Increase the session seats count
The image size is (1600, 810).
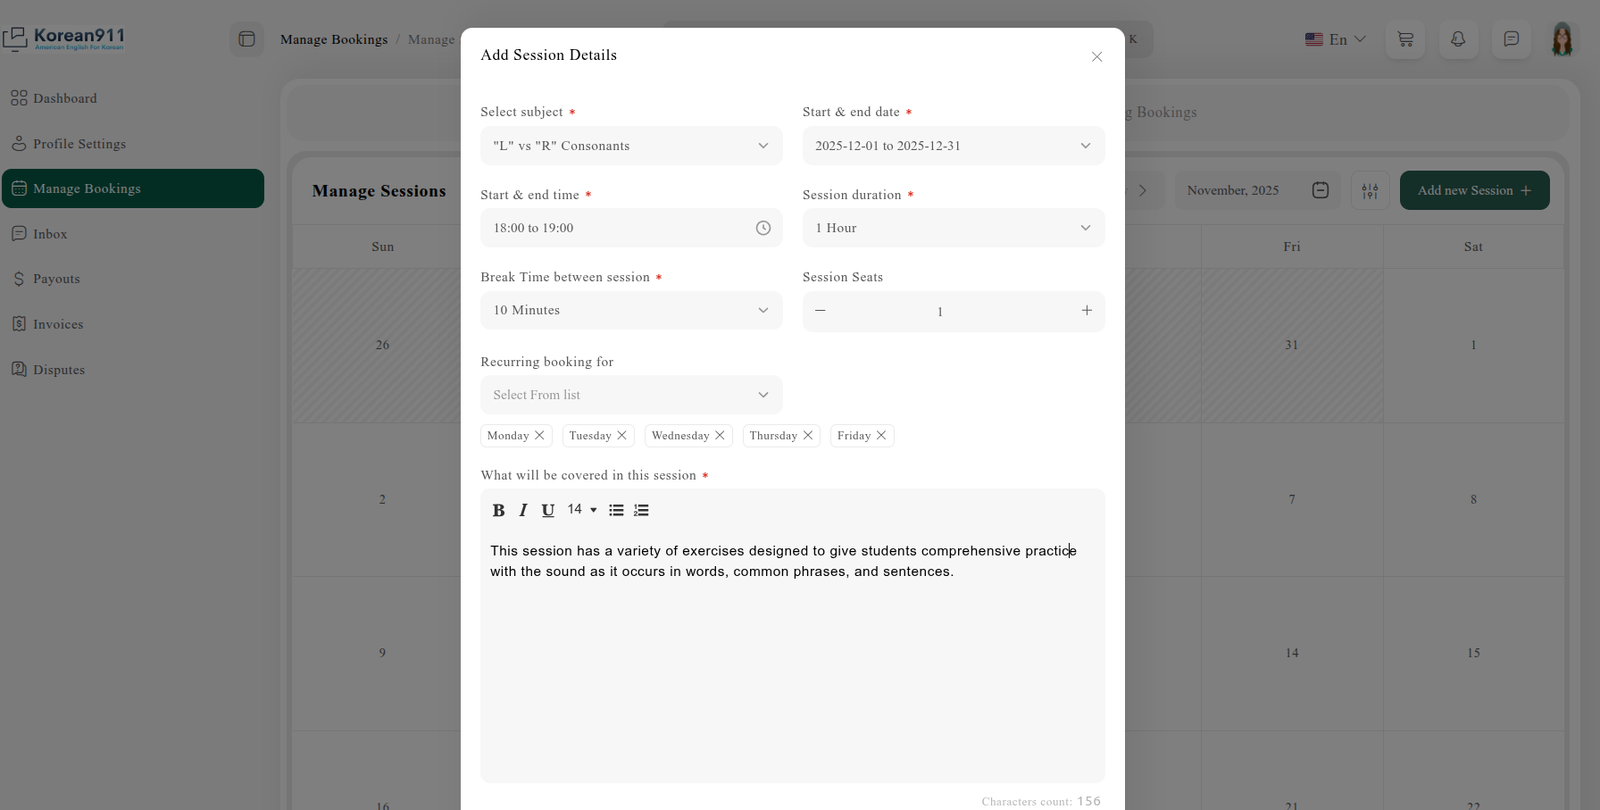(x=1086, y=310)
